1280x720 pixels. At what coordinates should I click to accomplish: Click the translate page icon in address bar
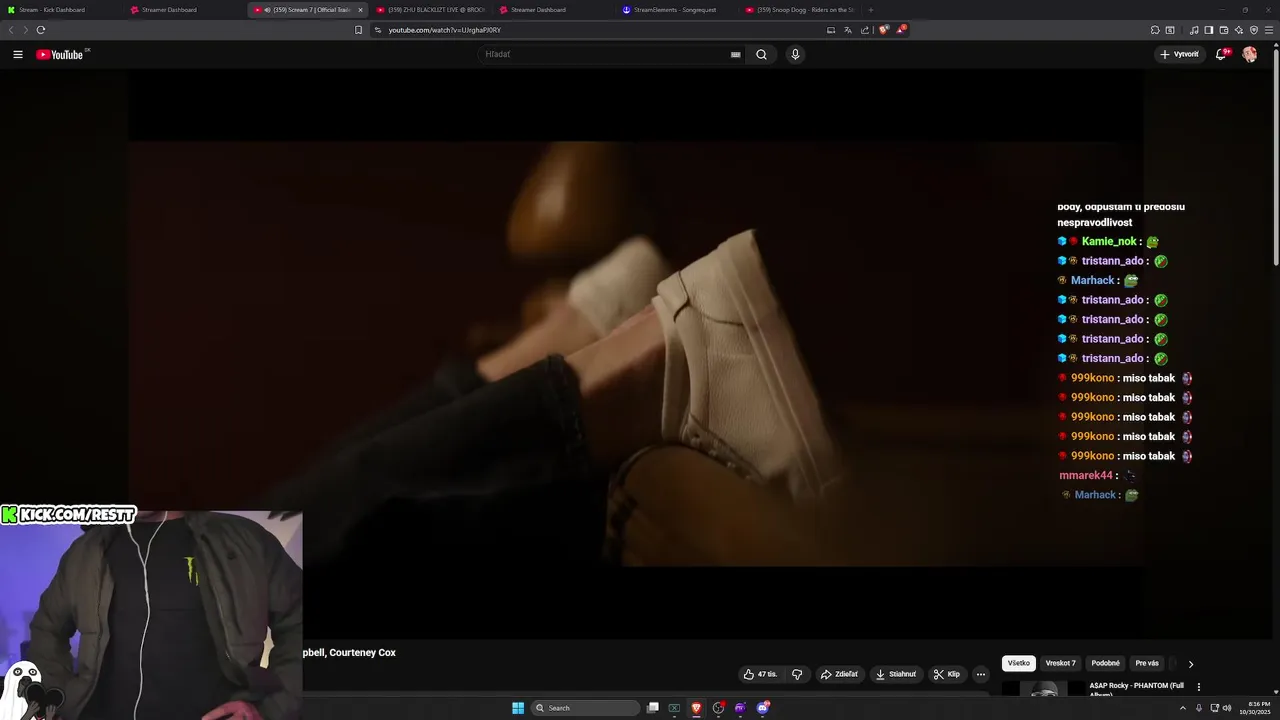pyautogui.click(x=848, y=30)
